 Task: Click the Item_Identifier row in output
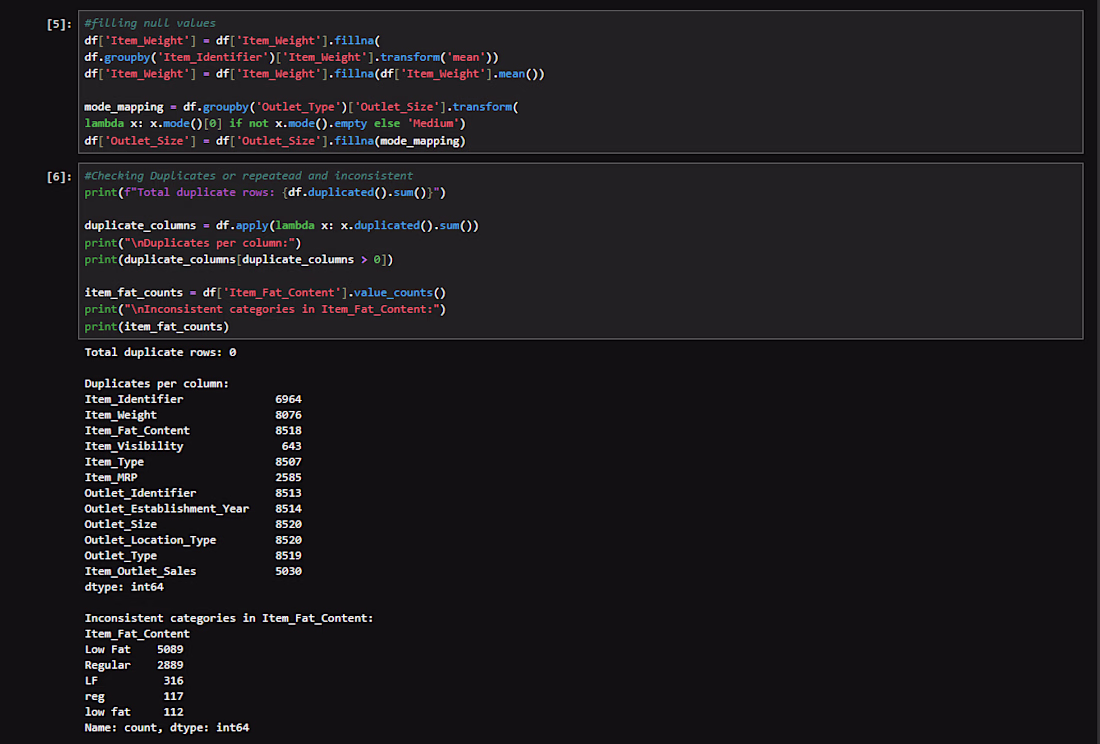[193, 399]
